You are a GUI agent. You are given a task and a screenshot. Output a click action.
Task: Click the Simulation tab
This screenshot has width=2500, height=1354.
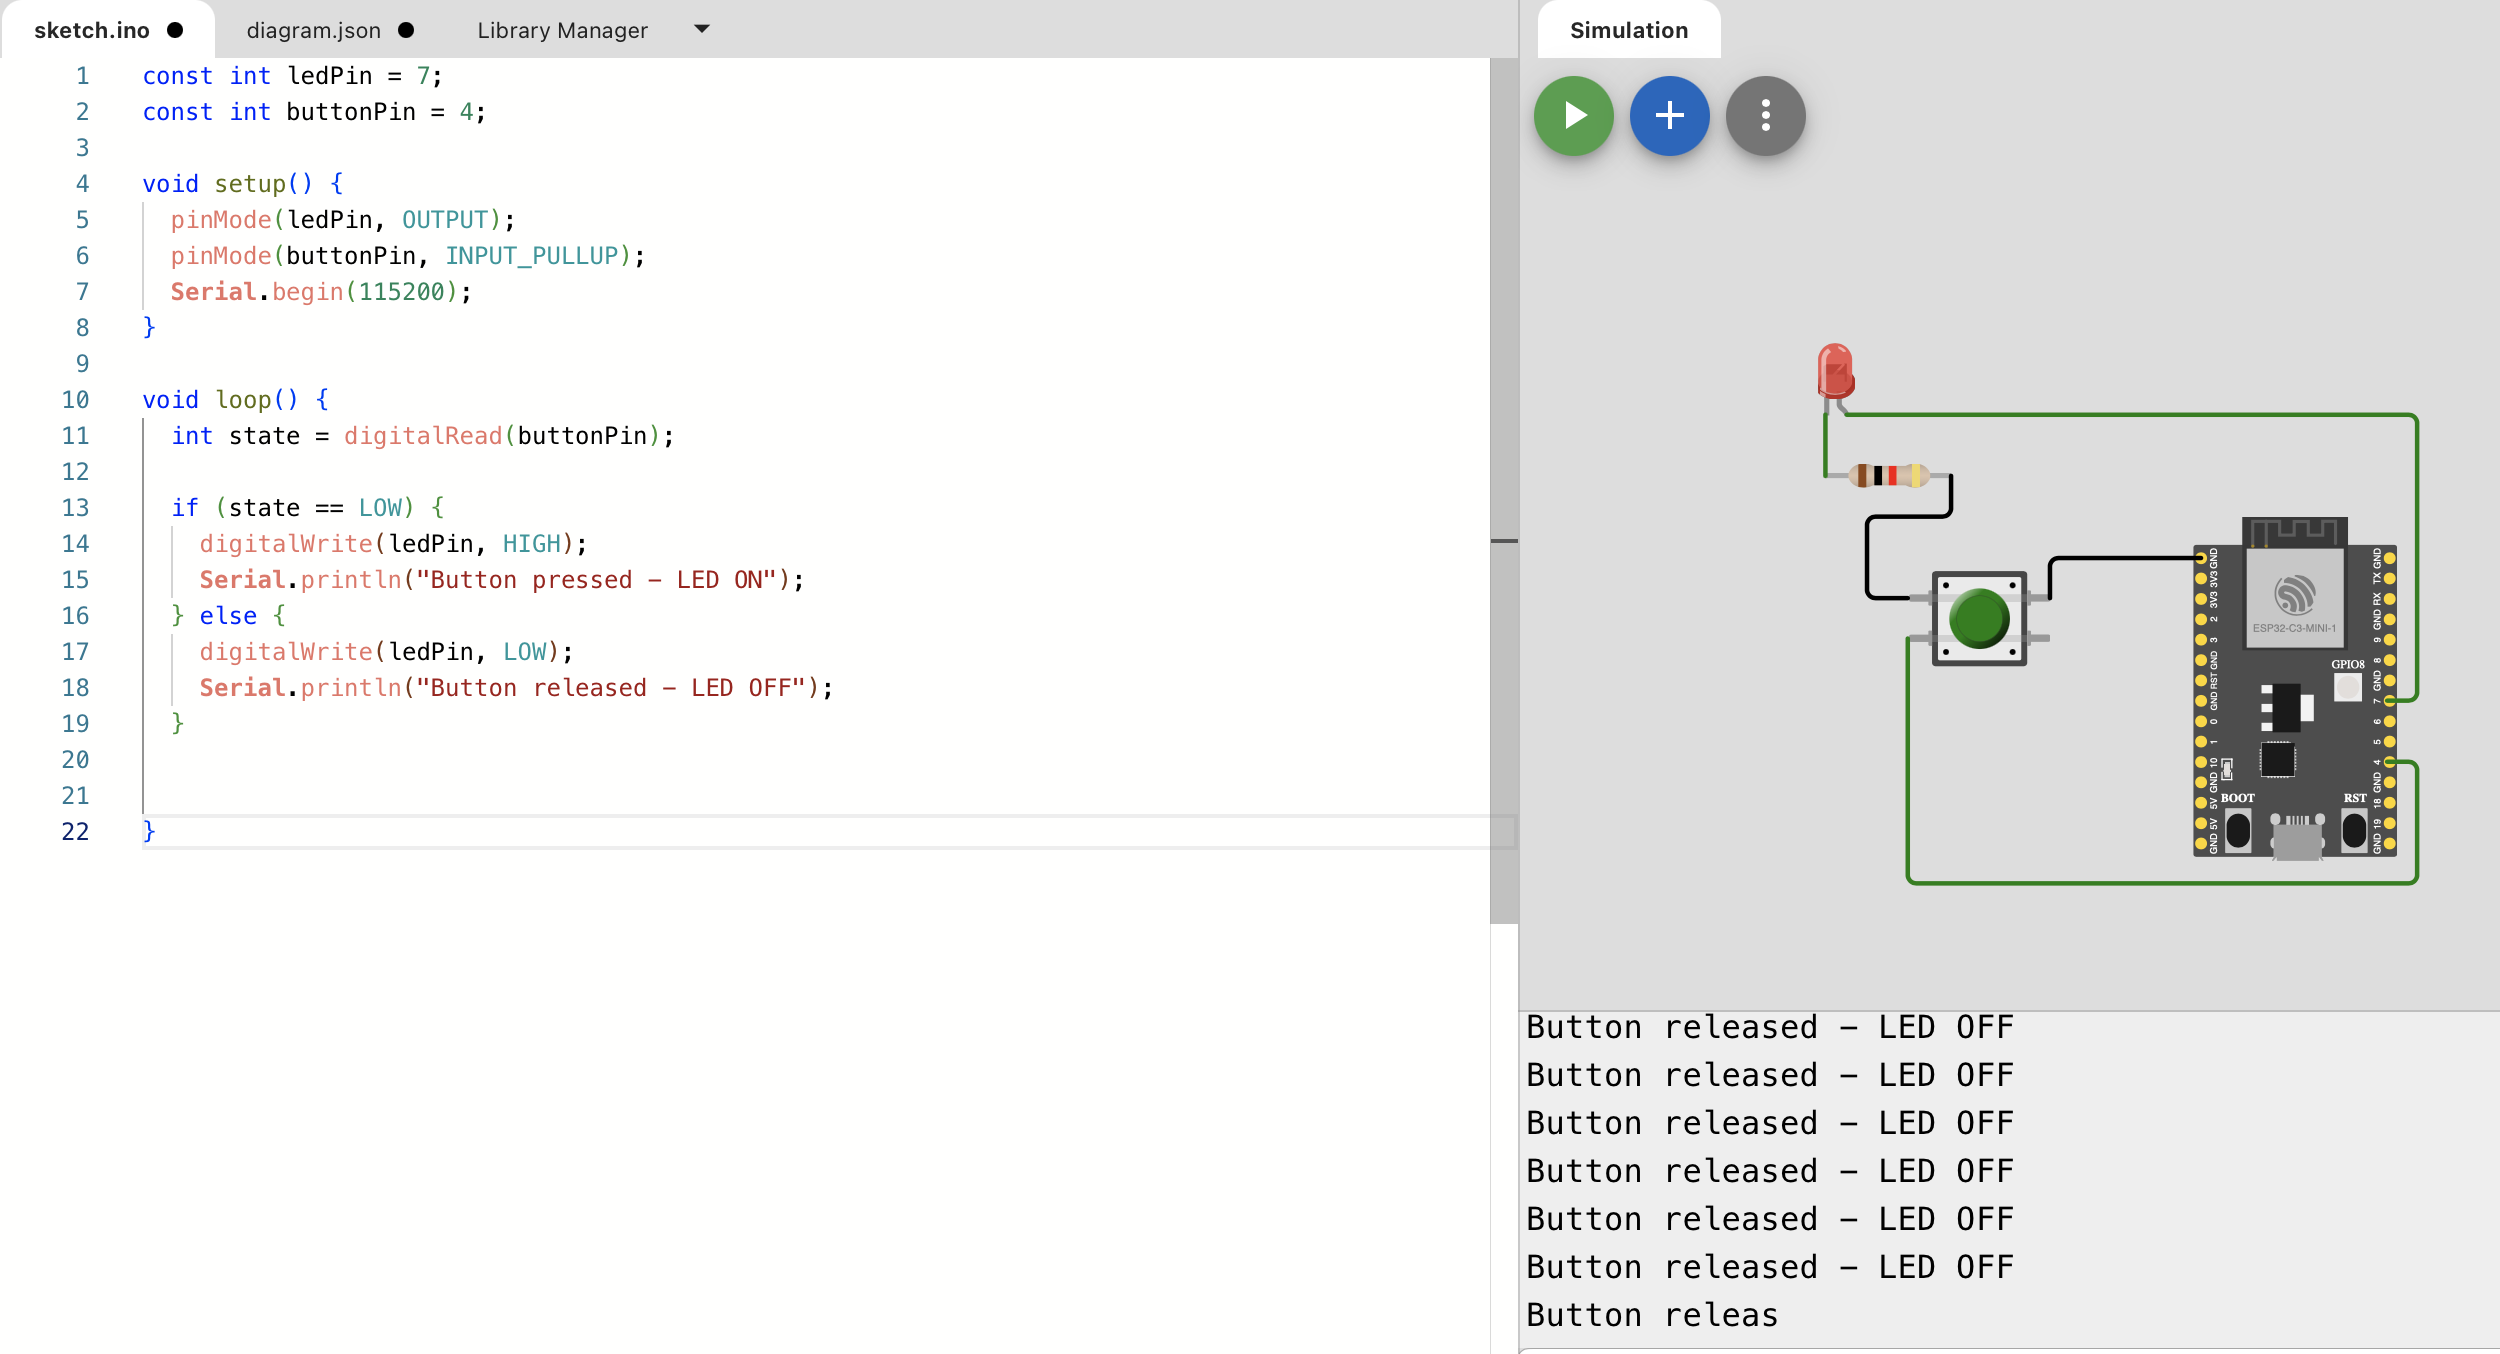(x=1628, y=30)
